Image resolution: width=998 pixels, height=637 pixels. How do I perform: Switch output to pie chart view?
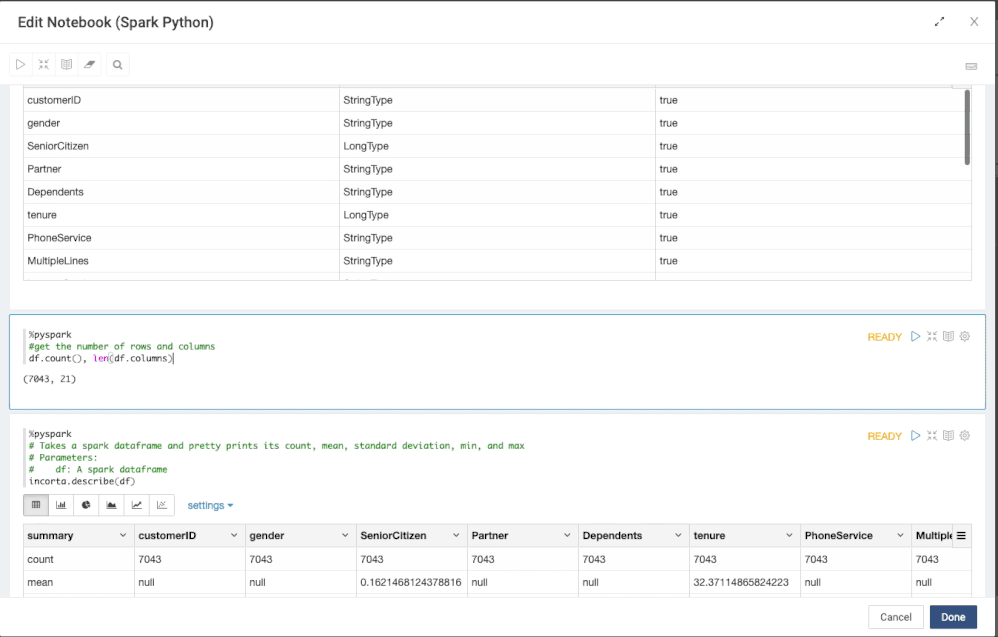coord(86,505)
